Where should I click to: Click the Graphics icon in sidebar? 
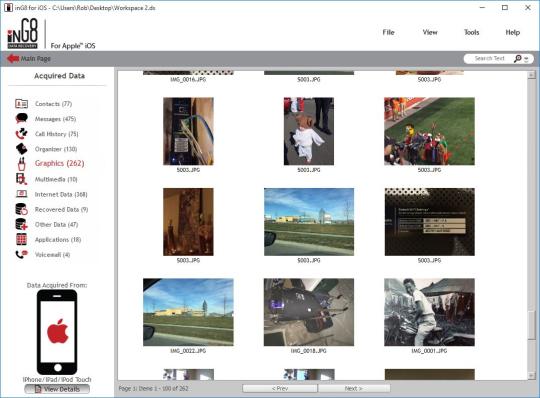coord(22,164)
